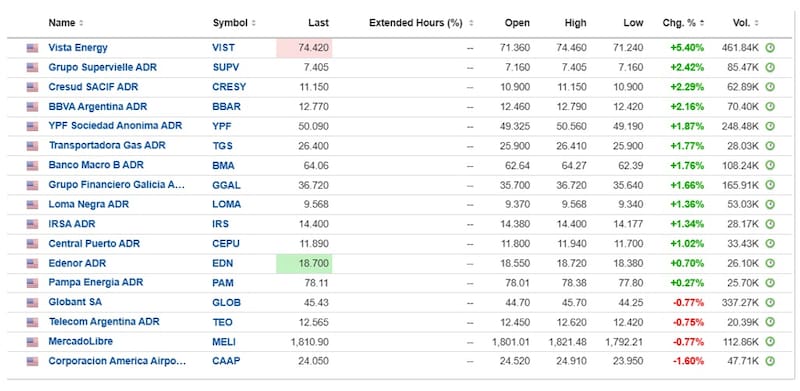Screen dimensions: 800x391
Task: Click the clock icon in Vista Energy row
Action: point(770,48)
